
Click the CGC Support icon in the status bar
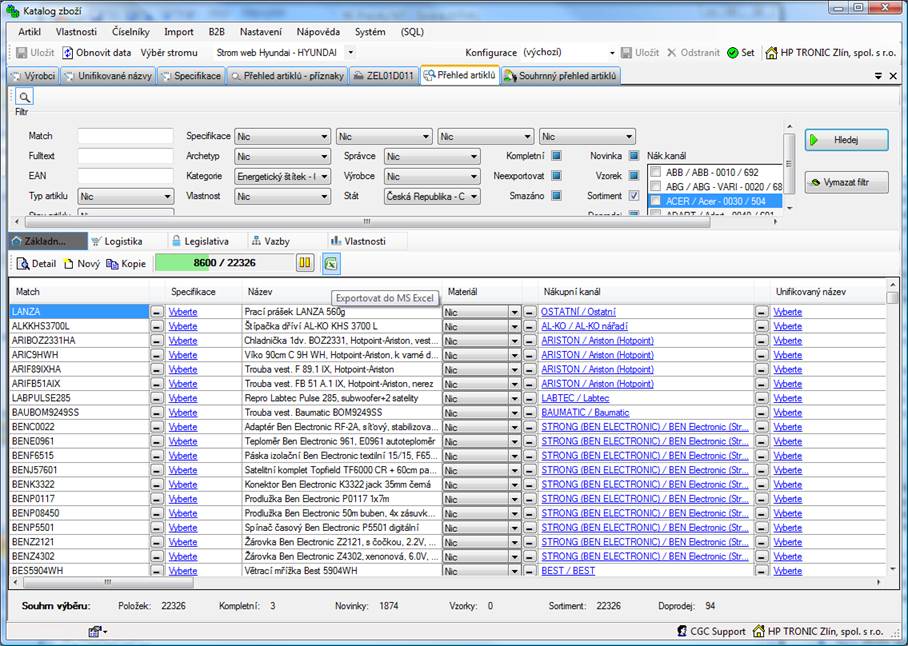pyautogui.click(x=682, y=631)
